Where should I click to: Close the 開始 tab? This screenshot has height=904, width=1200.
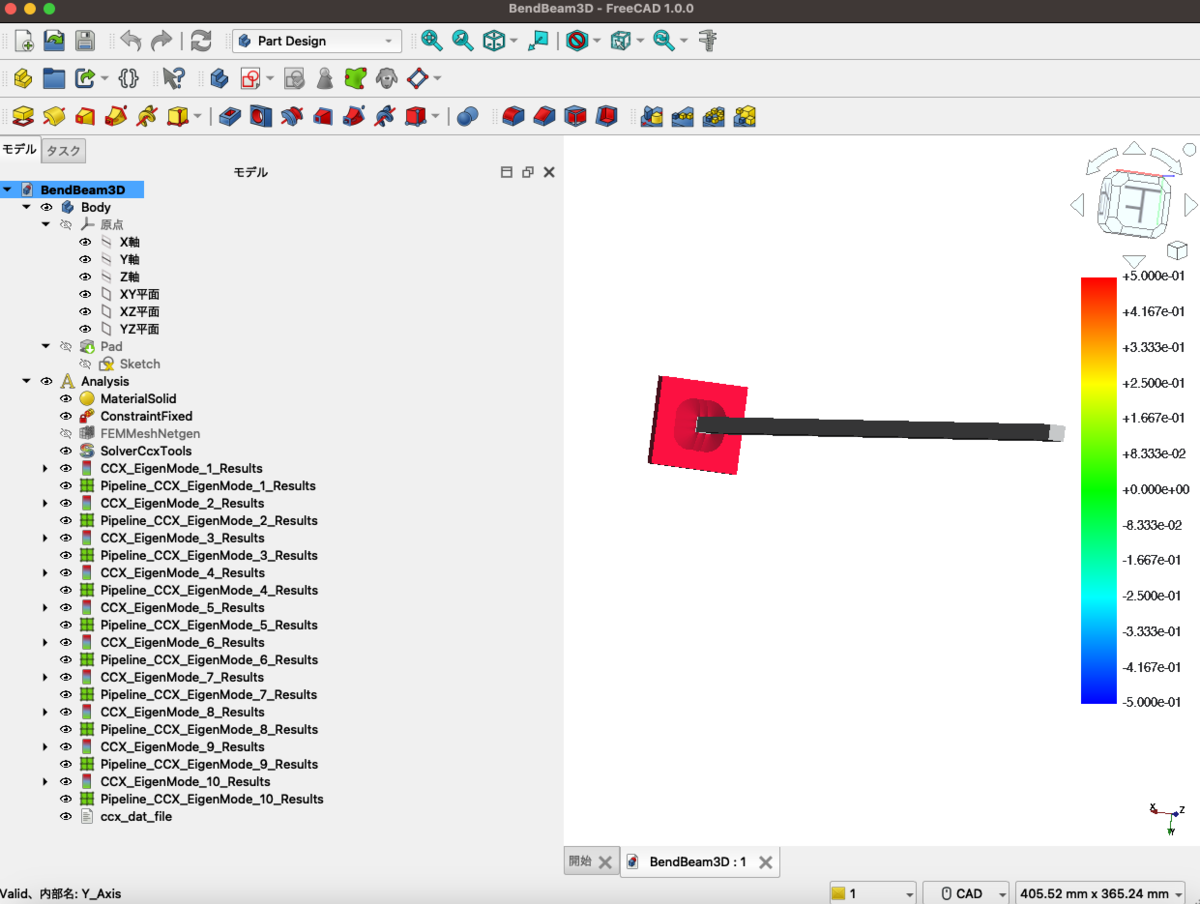[605, 862]
